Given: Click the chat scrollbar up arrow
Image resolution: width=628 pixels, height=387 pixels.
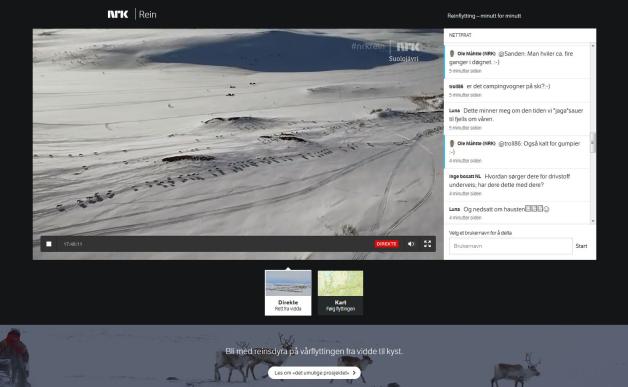Looking at the screenshot, I should (x=593, y=46).
